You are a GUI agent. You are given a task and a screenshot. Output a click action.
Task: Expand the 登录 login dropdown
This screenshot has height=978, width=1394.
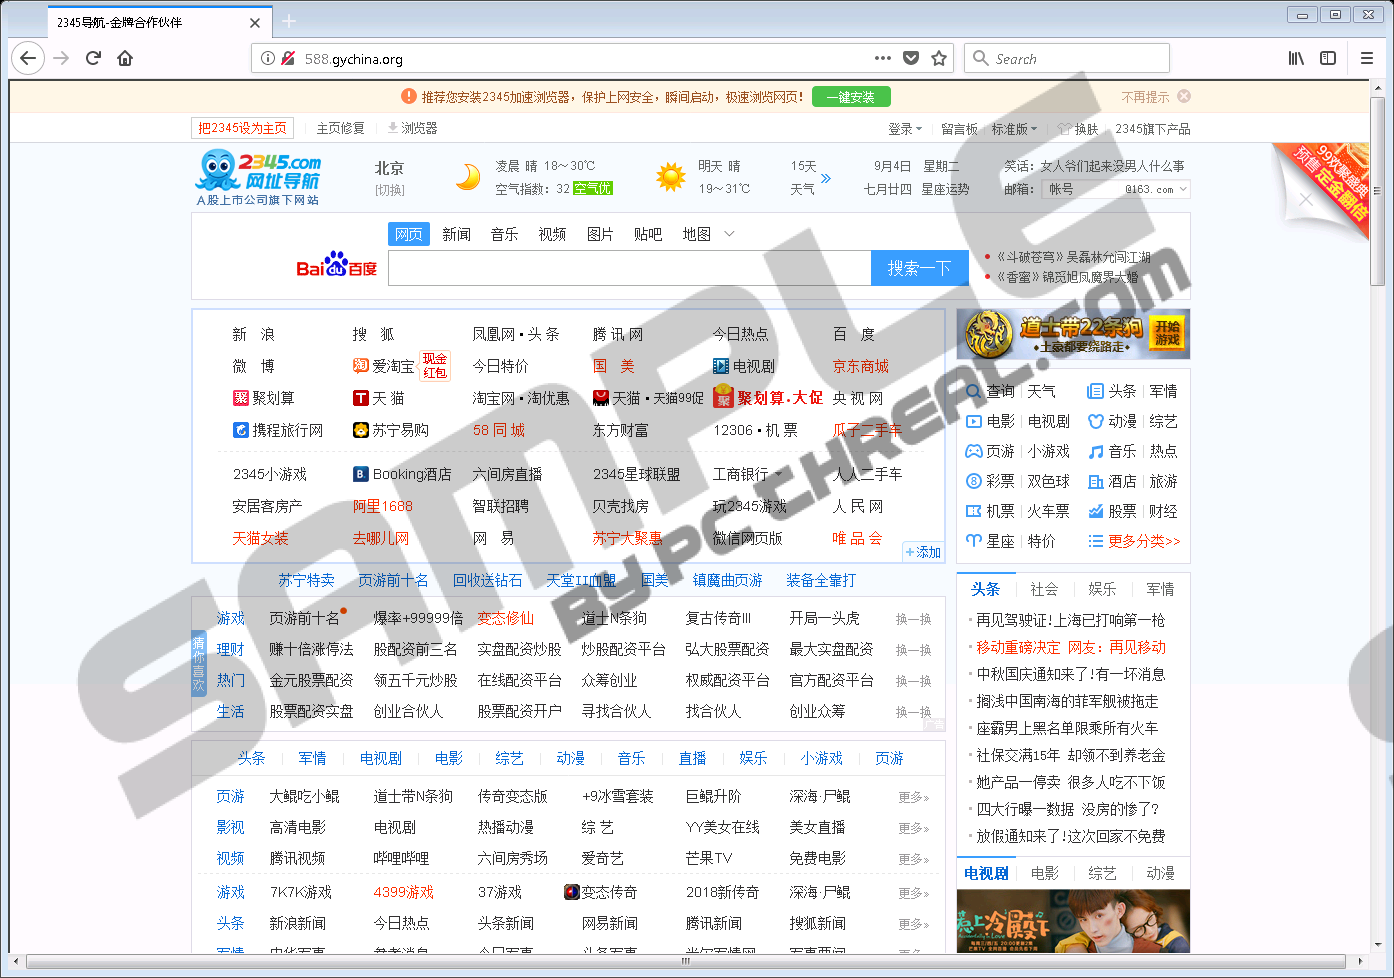(905, 129)
